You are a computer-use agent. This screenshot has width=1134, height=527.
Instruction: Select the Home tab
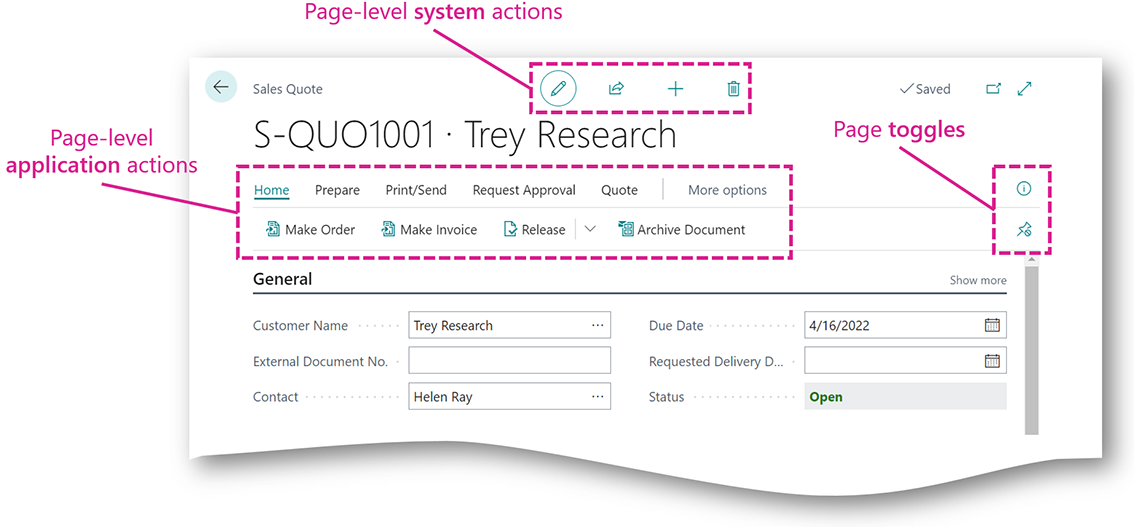pyautogui.click(x=271, y=190)
